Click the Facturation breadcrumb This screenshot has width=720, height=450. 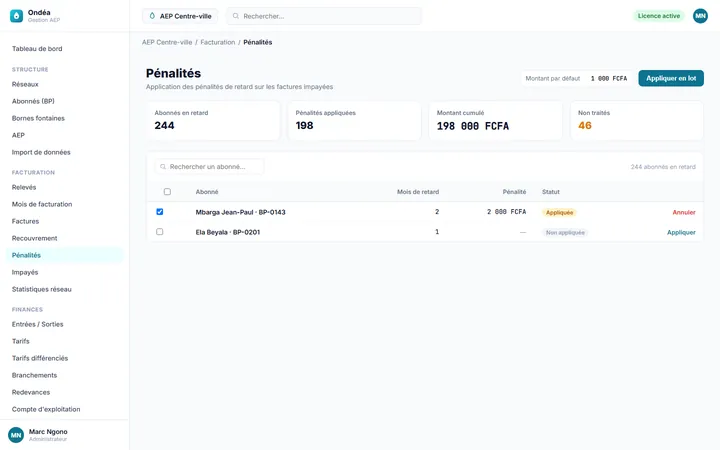tap(218, 42)
